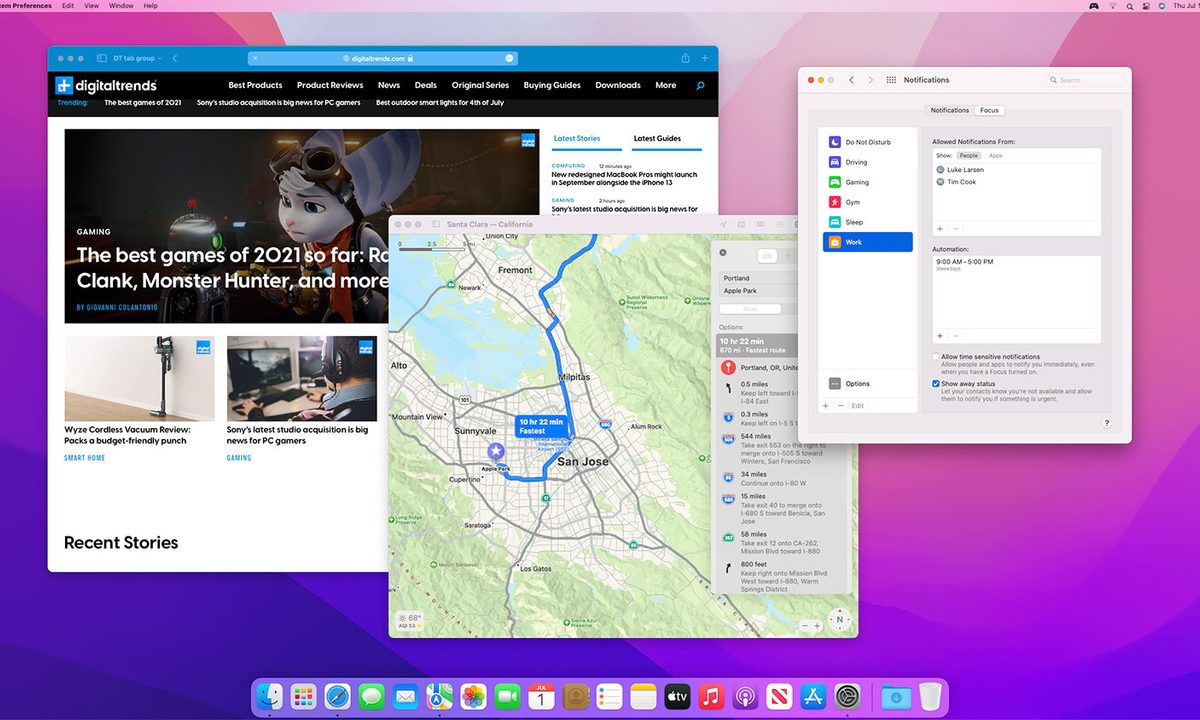
Task: Open Reminders from the Dock
Action: 609,696
